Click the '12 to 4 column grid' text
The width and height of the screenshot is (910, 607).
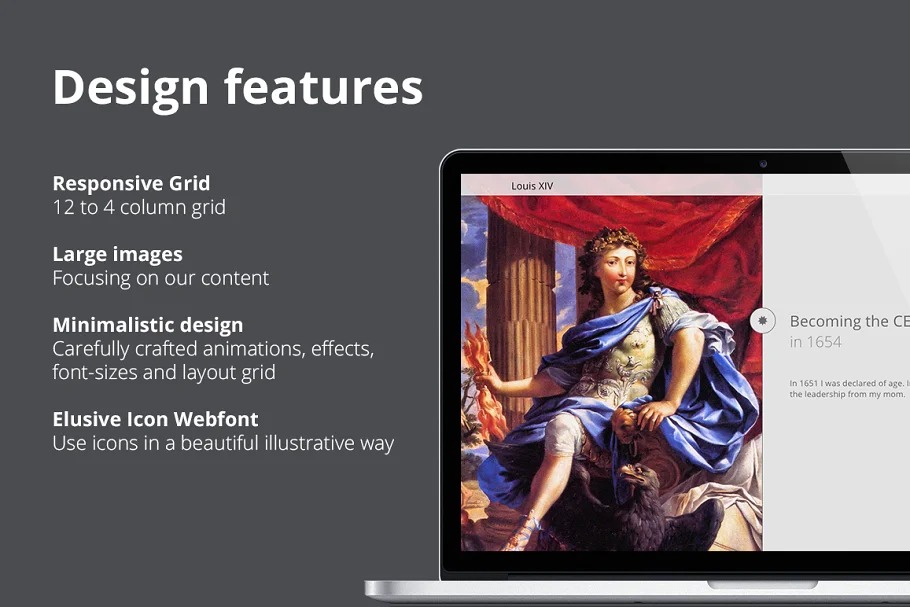pyautogui.click(x=139, y=207)
